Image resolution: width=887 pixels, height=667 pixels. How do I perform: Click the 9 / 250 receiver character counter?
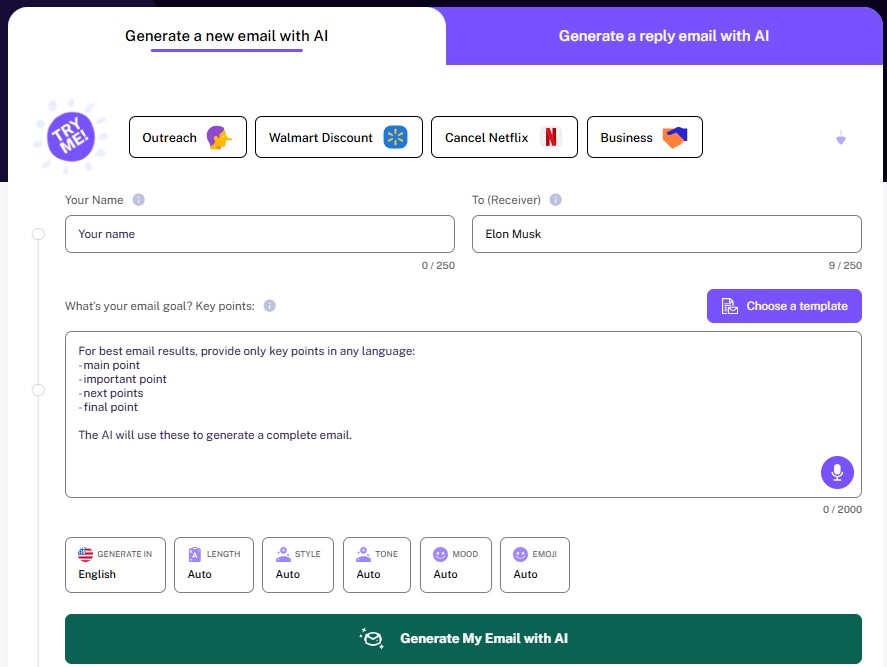[x=845, y=265]
